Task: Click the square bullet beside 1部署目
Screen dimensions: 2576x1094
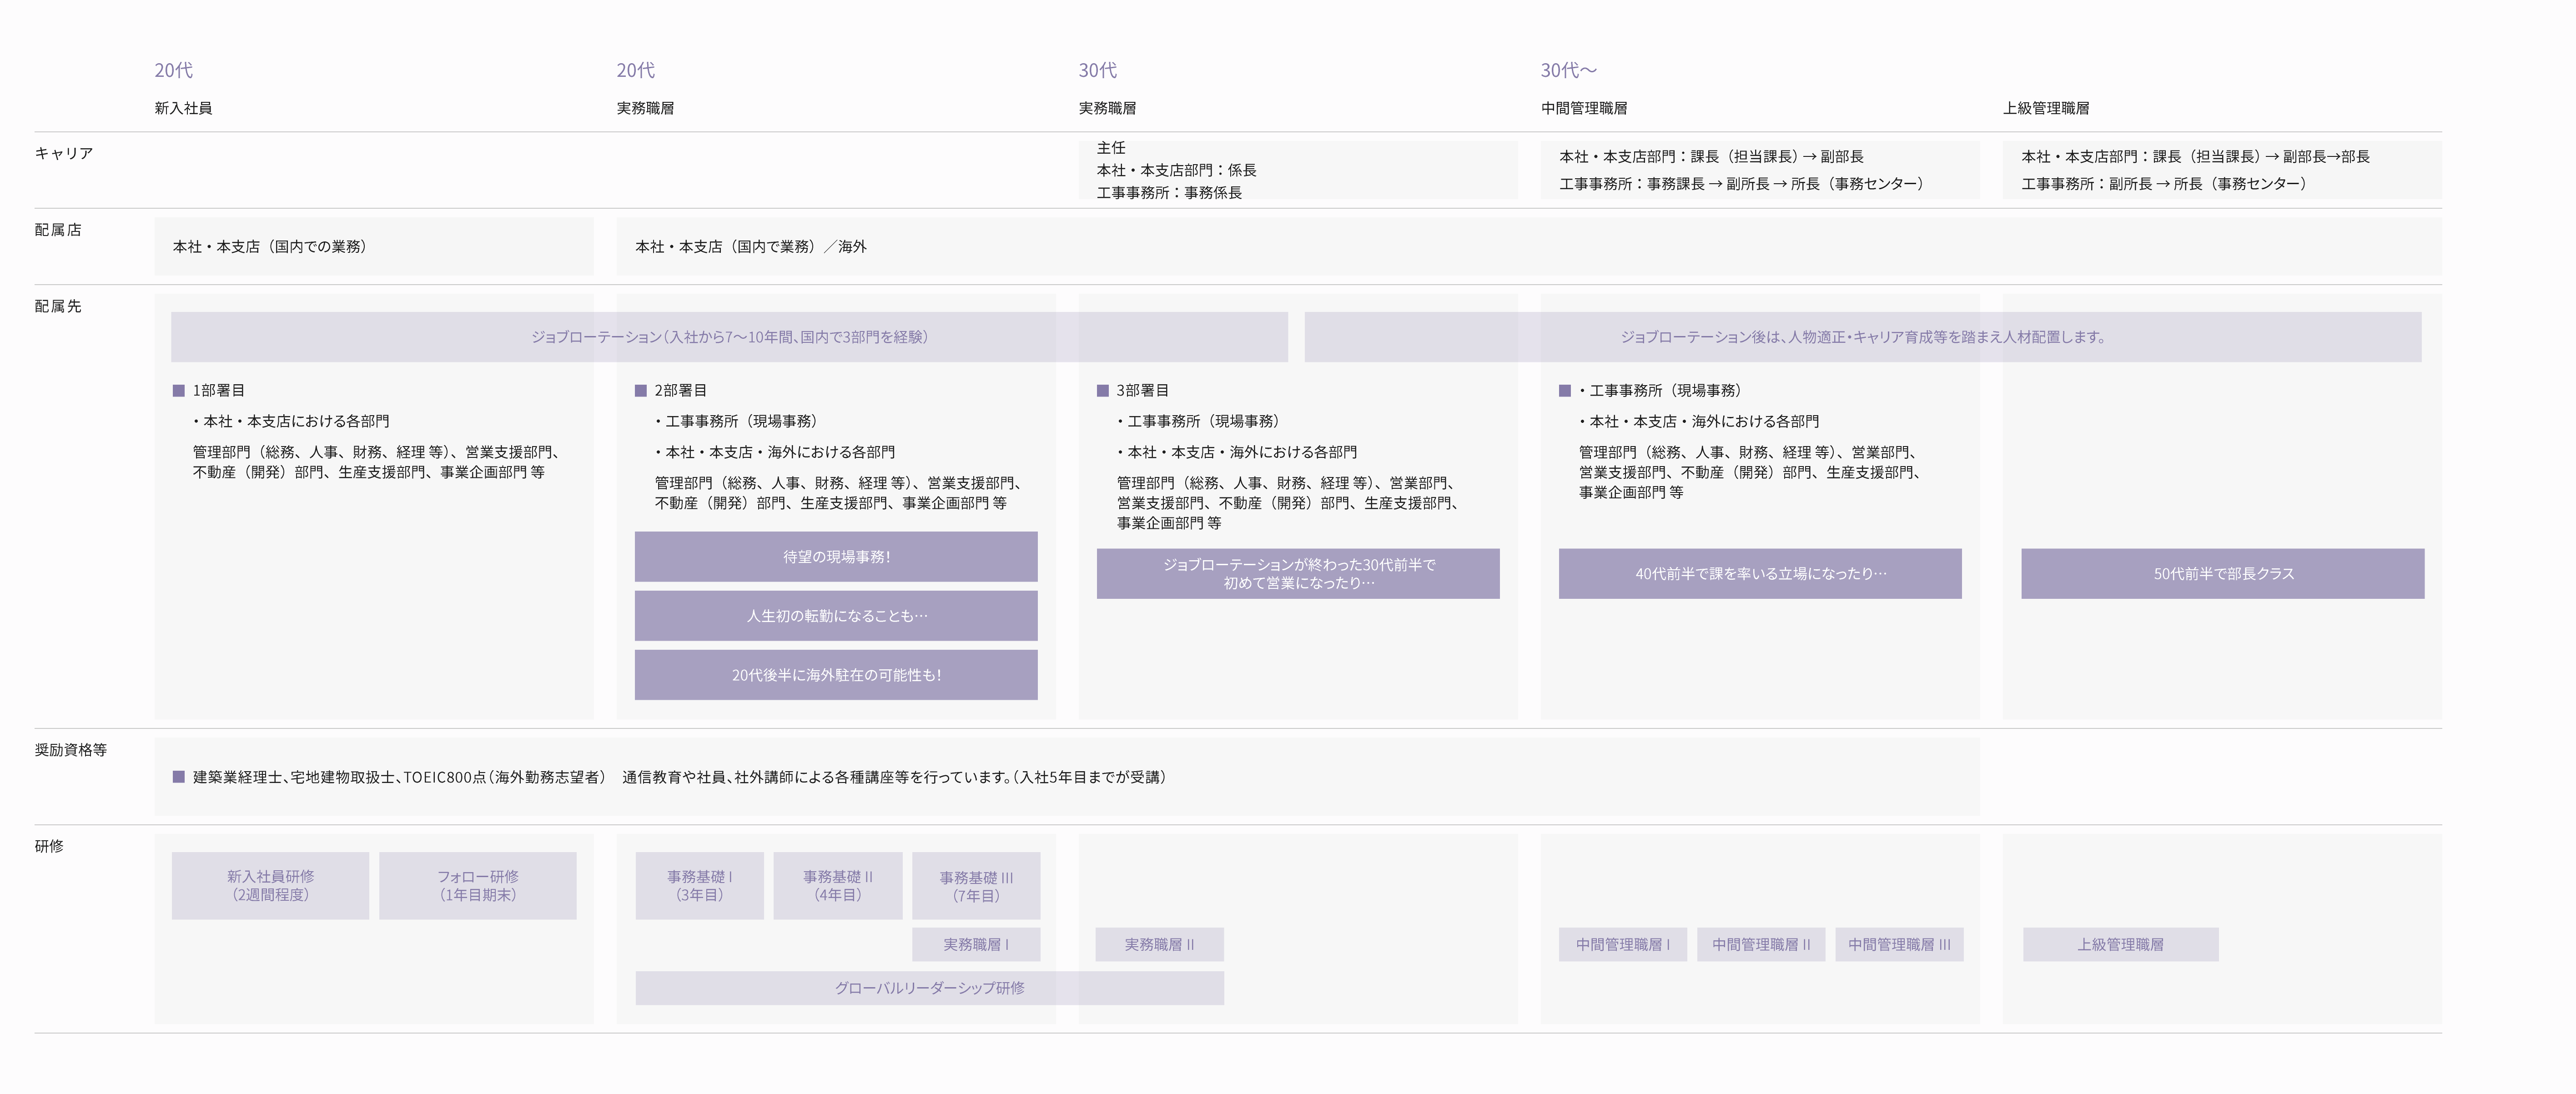Action: [x=179, y=390]
